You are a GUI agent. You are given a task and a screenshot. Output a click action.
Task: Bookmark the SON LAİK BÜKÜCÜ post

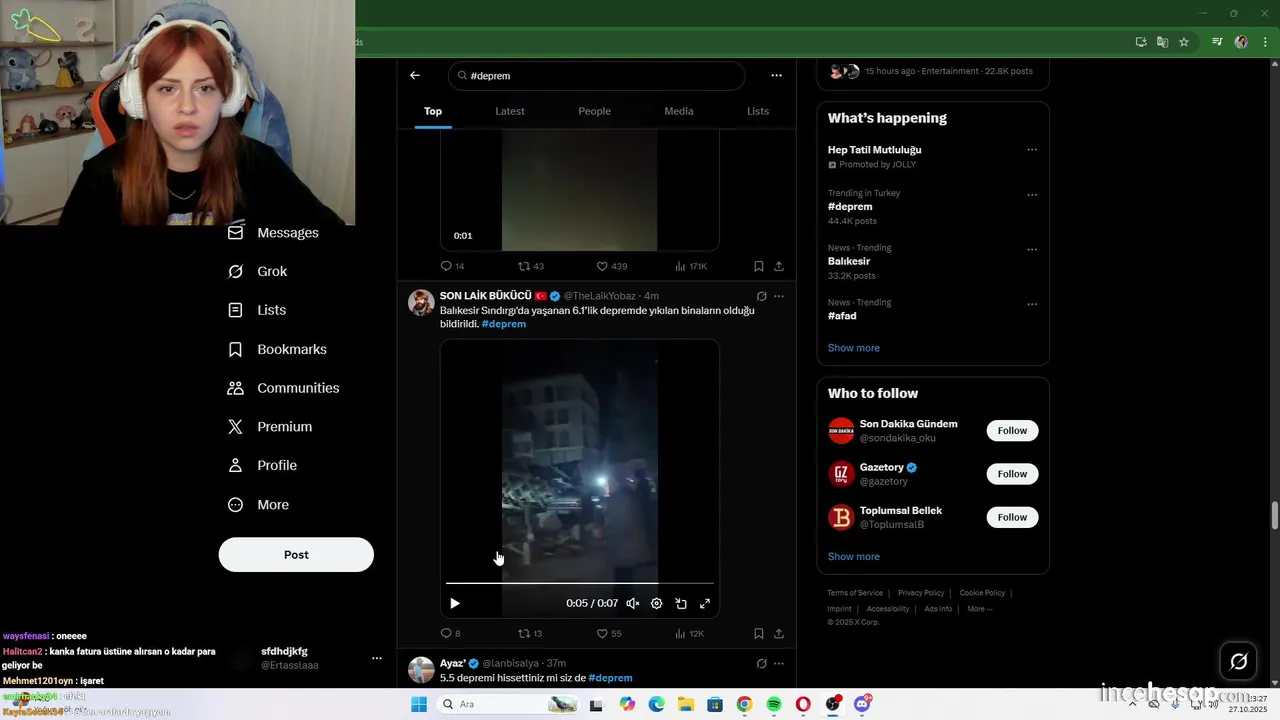tap(759, 633)
